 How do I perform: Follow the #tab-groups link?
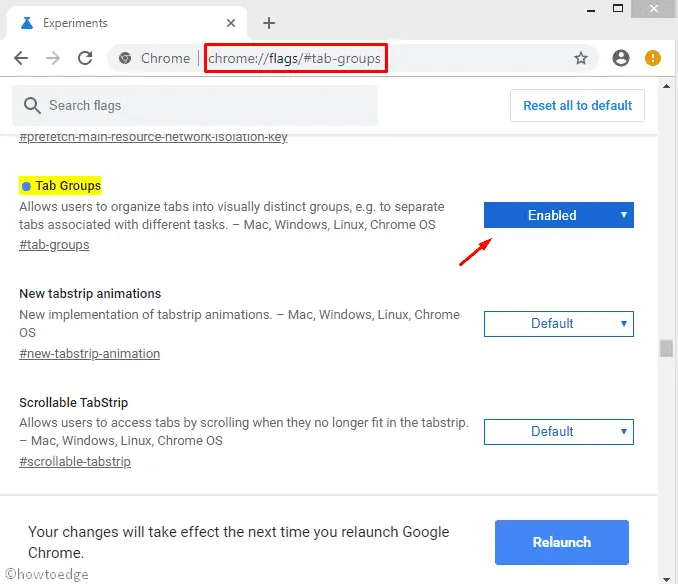click(x=54, y=245)
